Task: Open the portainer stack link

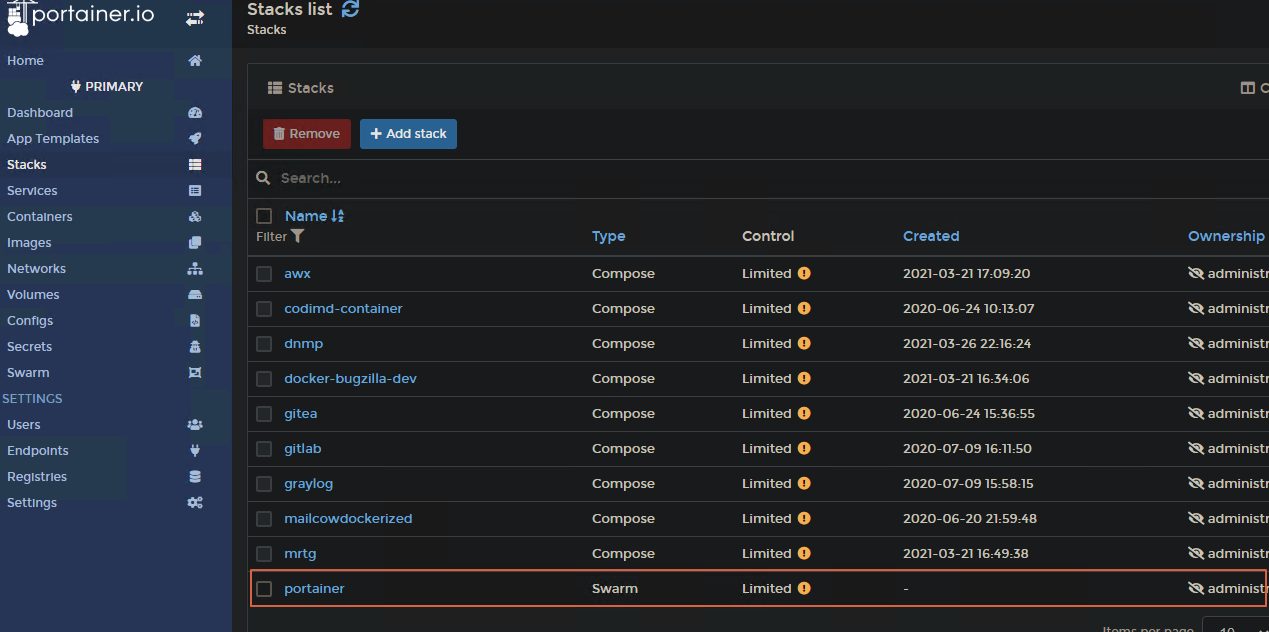Action: coord(314,589)
